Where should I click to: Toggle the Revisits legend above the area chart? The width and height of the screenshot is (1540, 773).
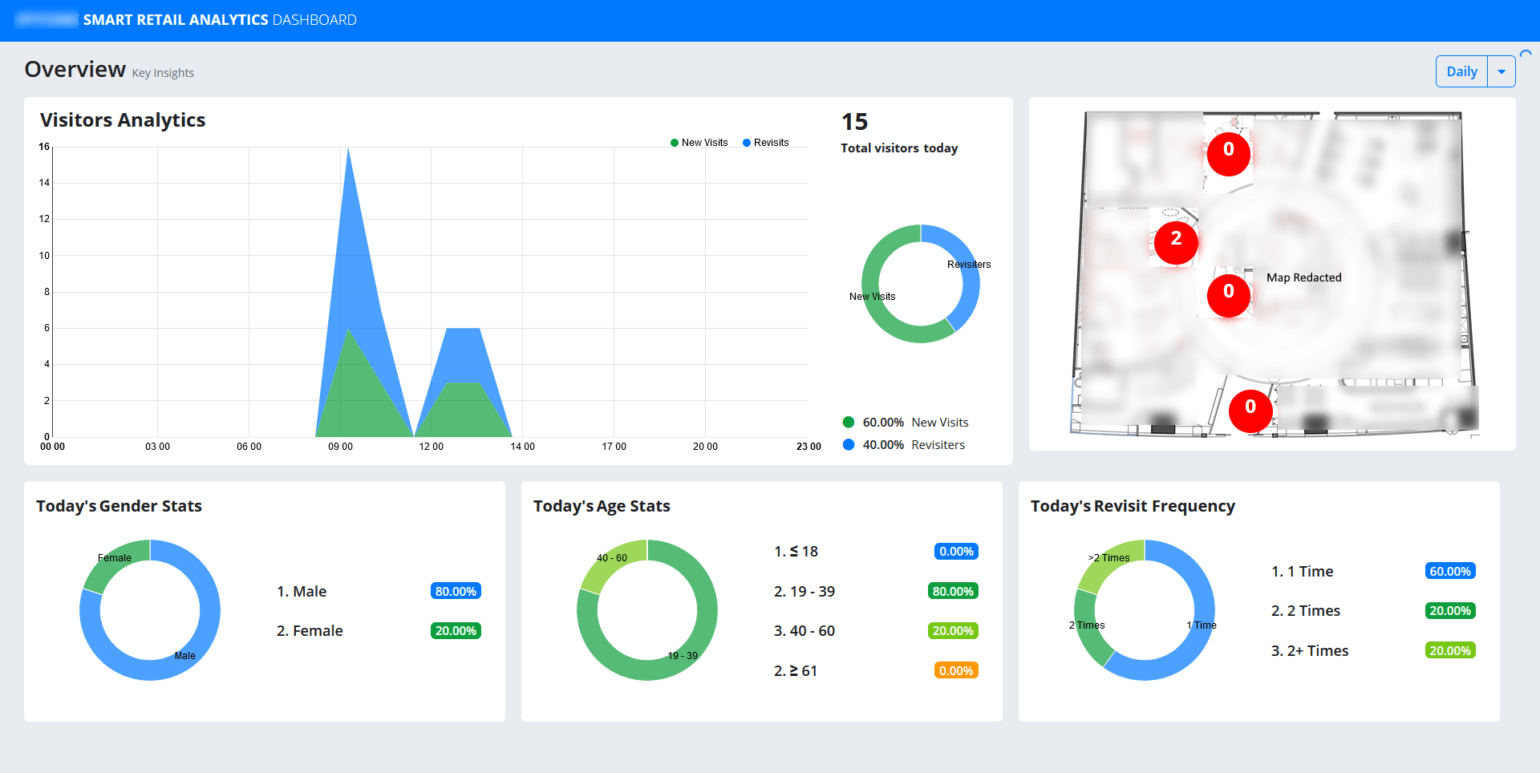[x=765, y=143]
